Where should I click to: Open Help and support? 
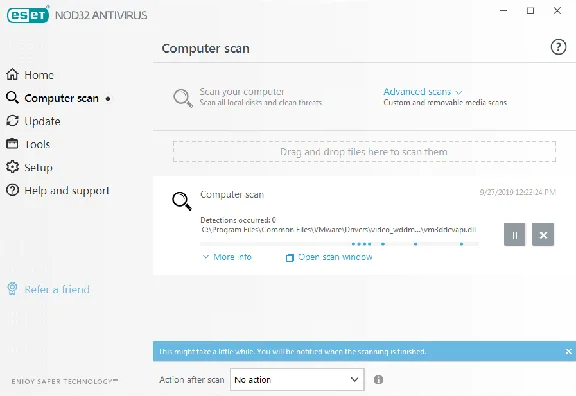point(67,190)
